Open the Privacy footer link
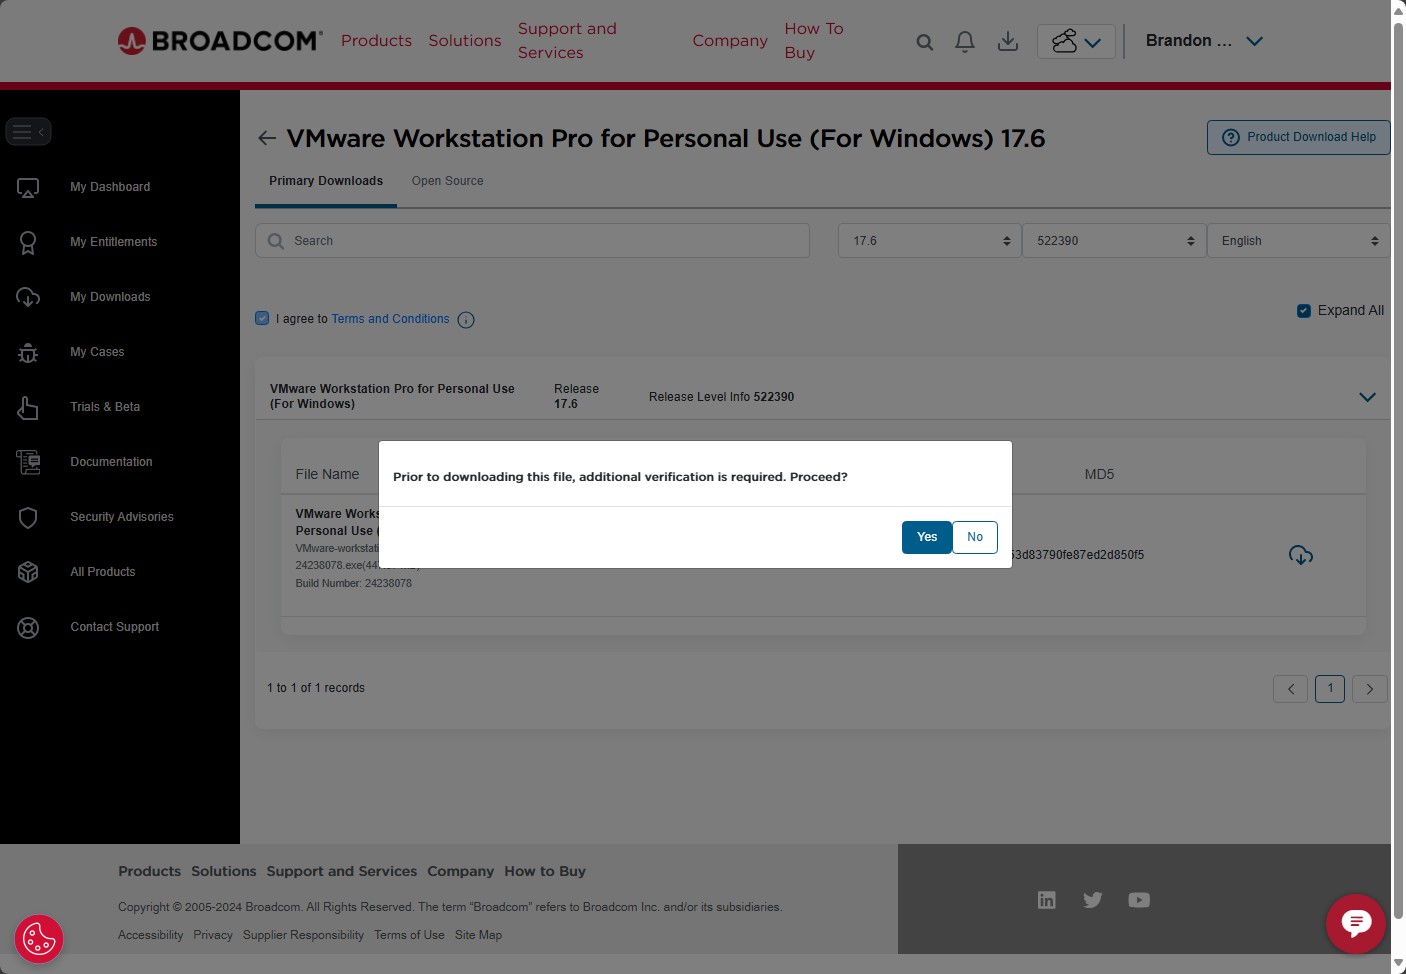 click(x=213, y=935)
